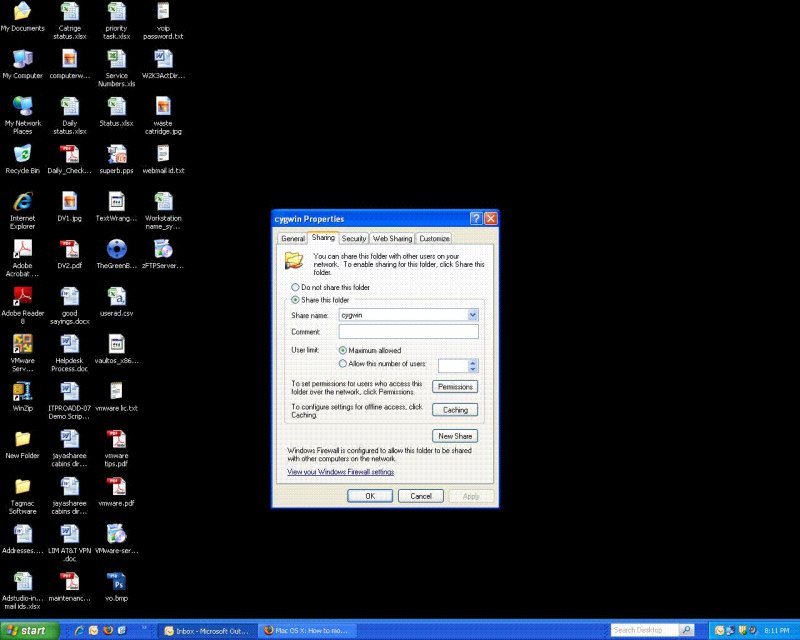Click the help question mark in cygwin Properties
Viewport: 800px width, 640px height.
tap(476, 218)
